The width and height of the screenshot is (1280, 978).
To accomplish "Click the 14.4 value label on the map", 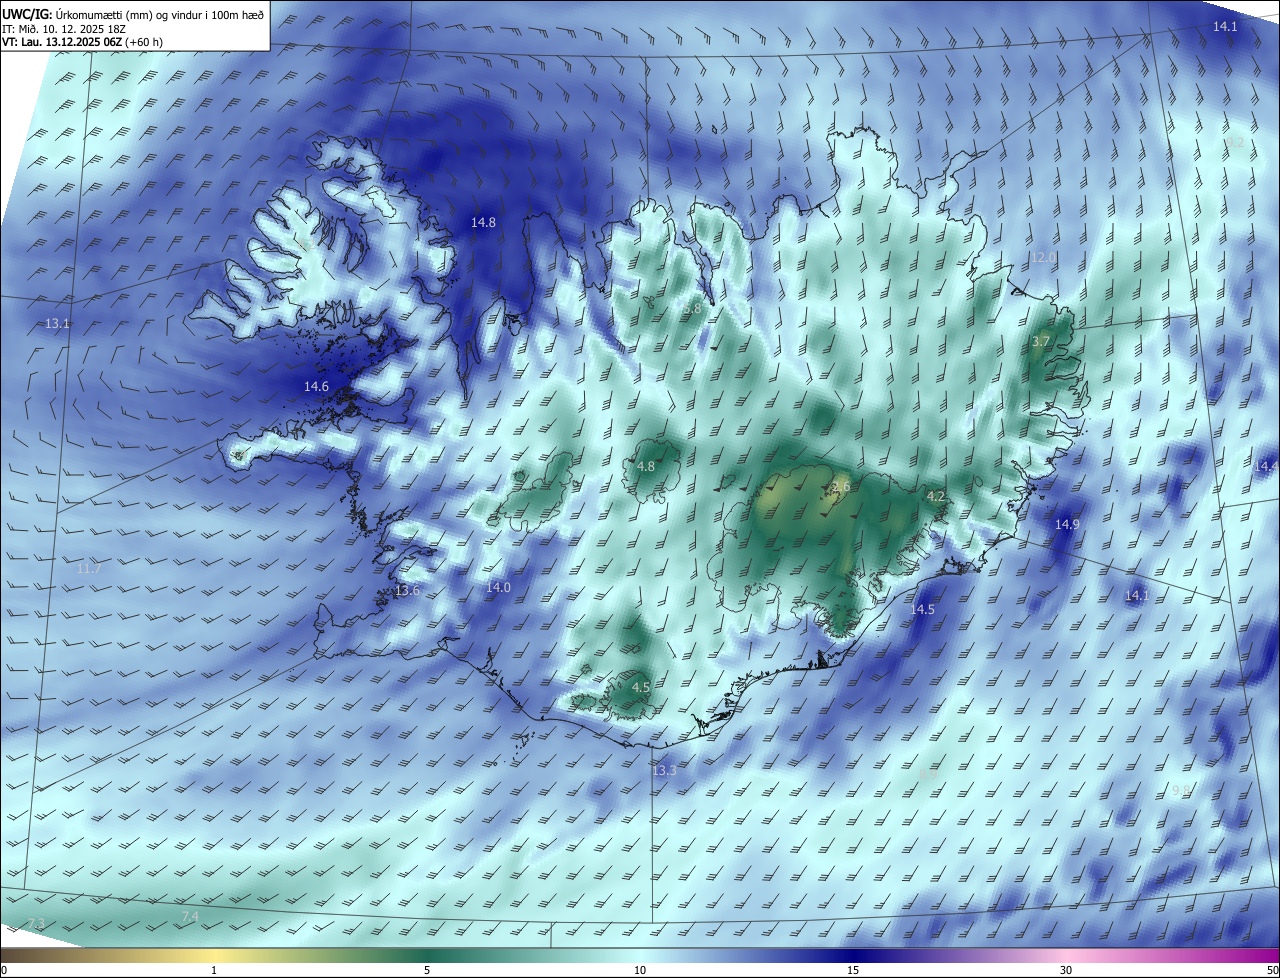I will (x=1266, y=467).
